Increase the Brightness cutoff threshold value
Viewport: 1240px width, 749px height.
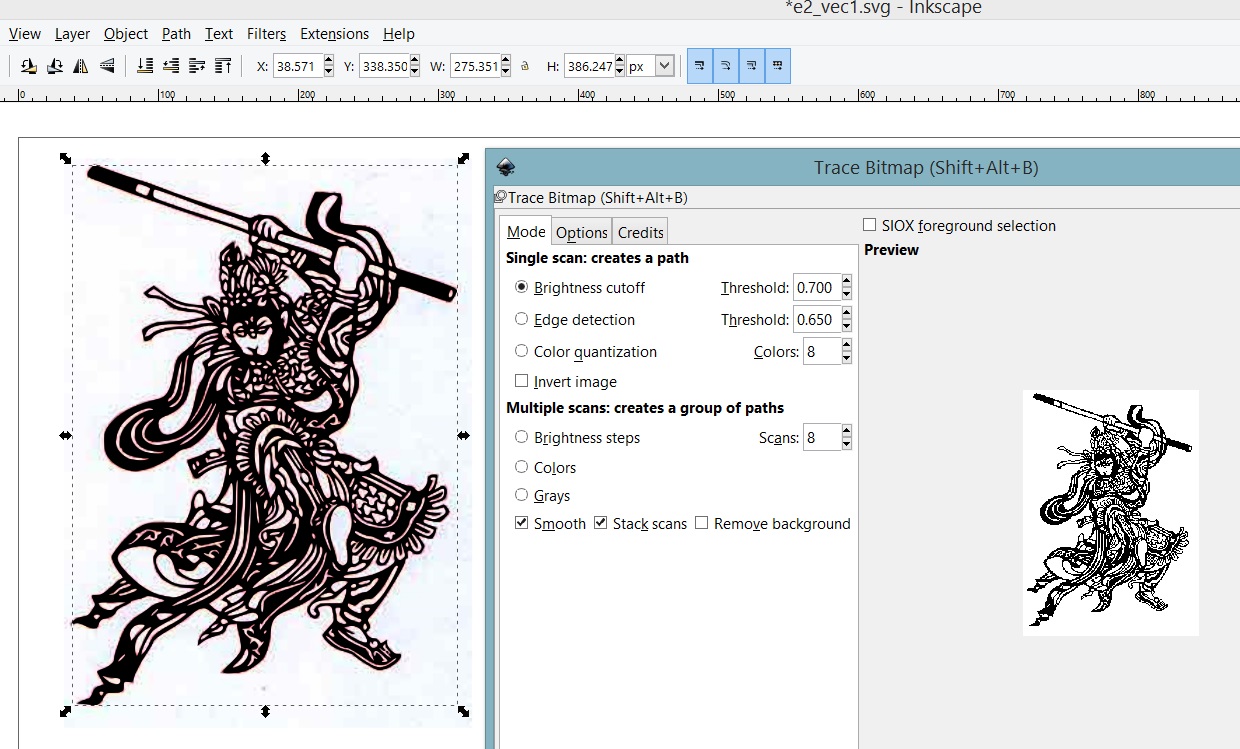(847, 282)
